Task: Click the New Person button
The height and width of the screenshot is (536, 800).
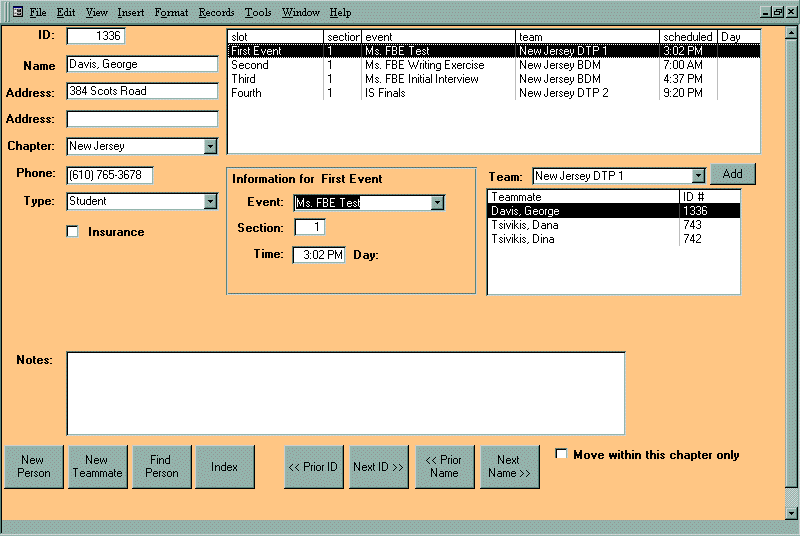Action: pos(34,467)
